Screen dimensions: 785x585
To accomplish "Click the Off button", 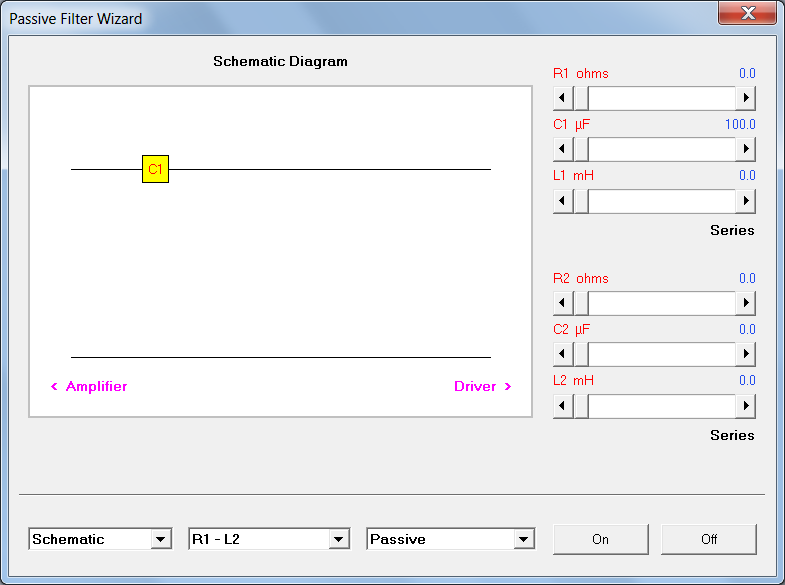I will click(709, 539).
